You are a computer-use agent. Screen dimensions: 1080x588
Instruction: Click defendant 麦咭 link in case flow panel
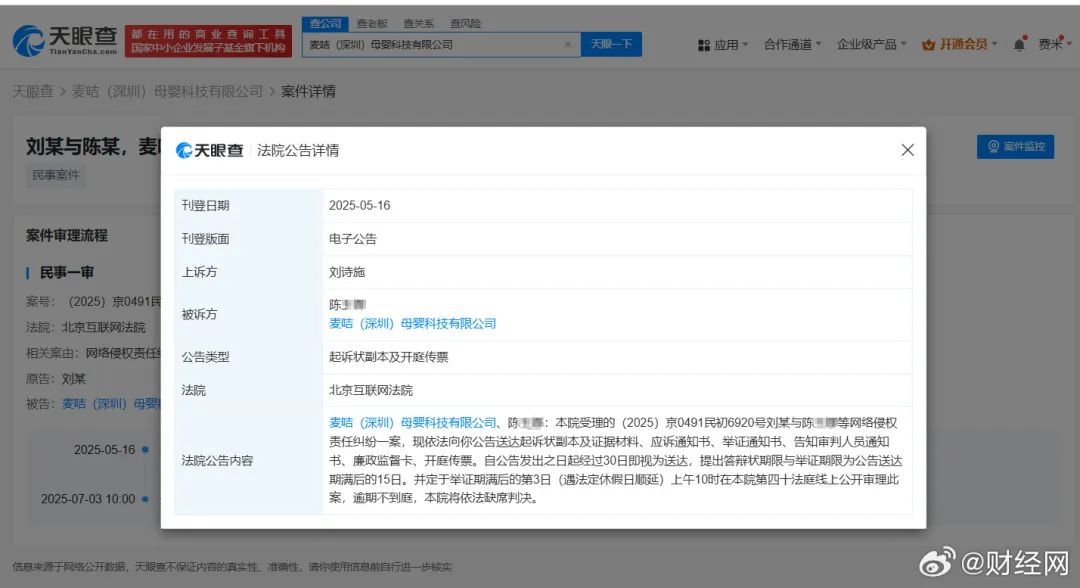tap(111, 403)
